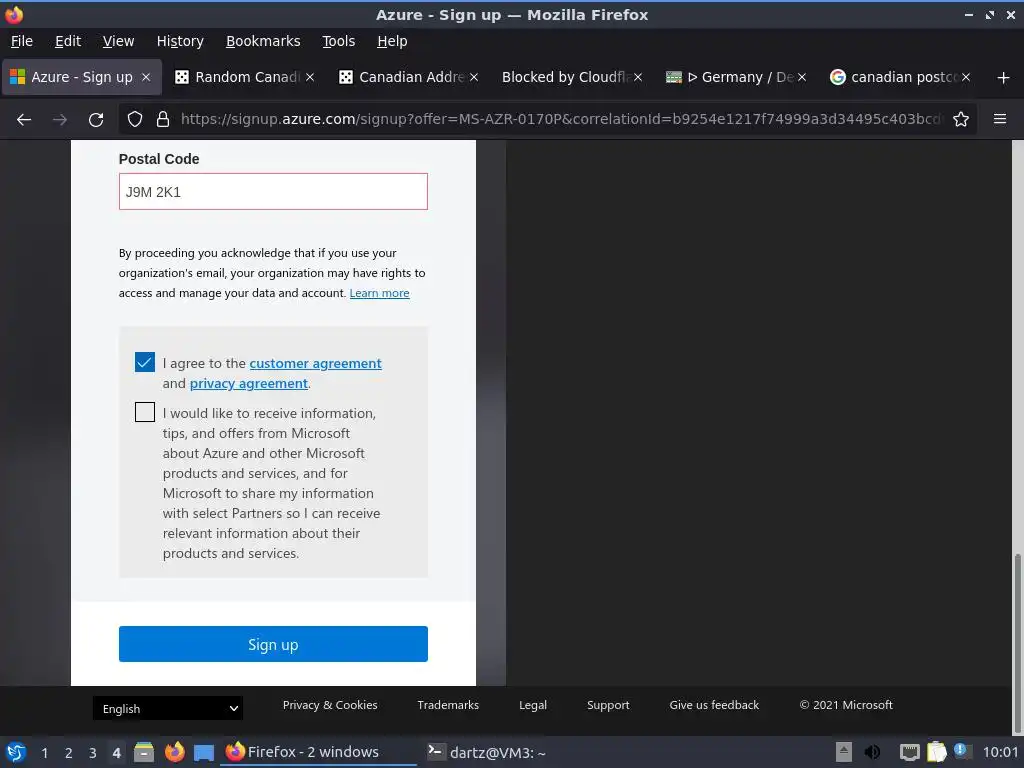This screenshot has width=1024, height=768.
Task: Click the blue Sign up button
Action: [273, 644]
